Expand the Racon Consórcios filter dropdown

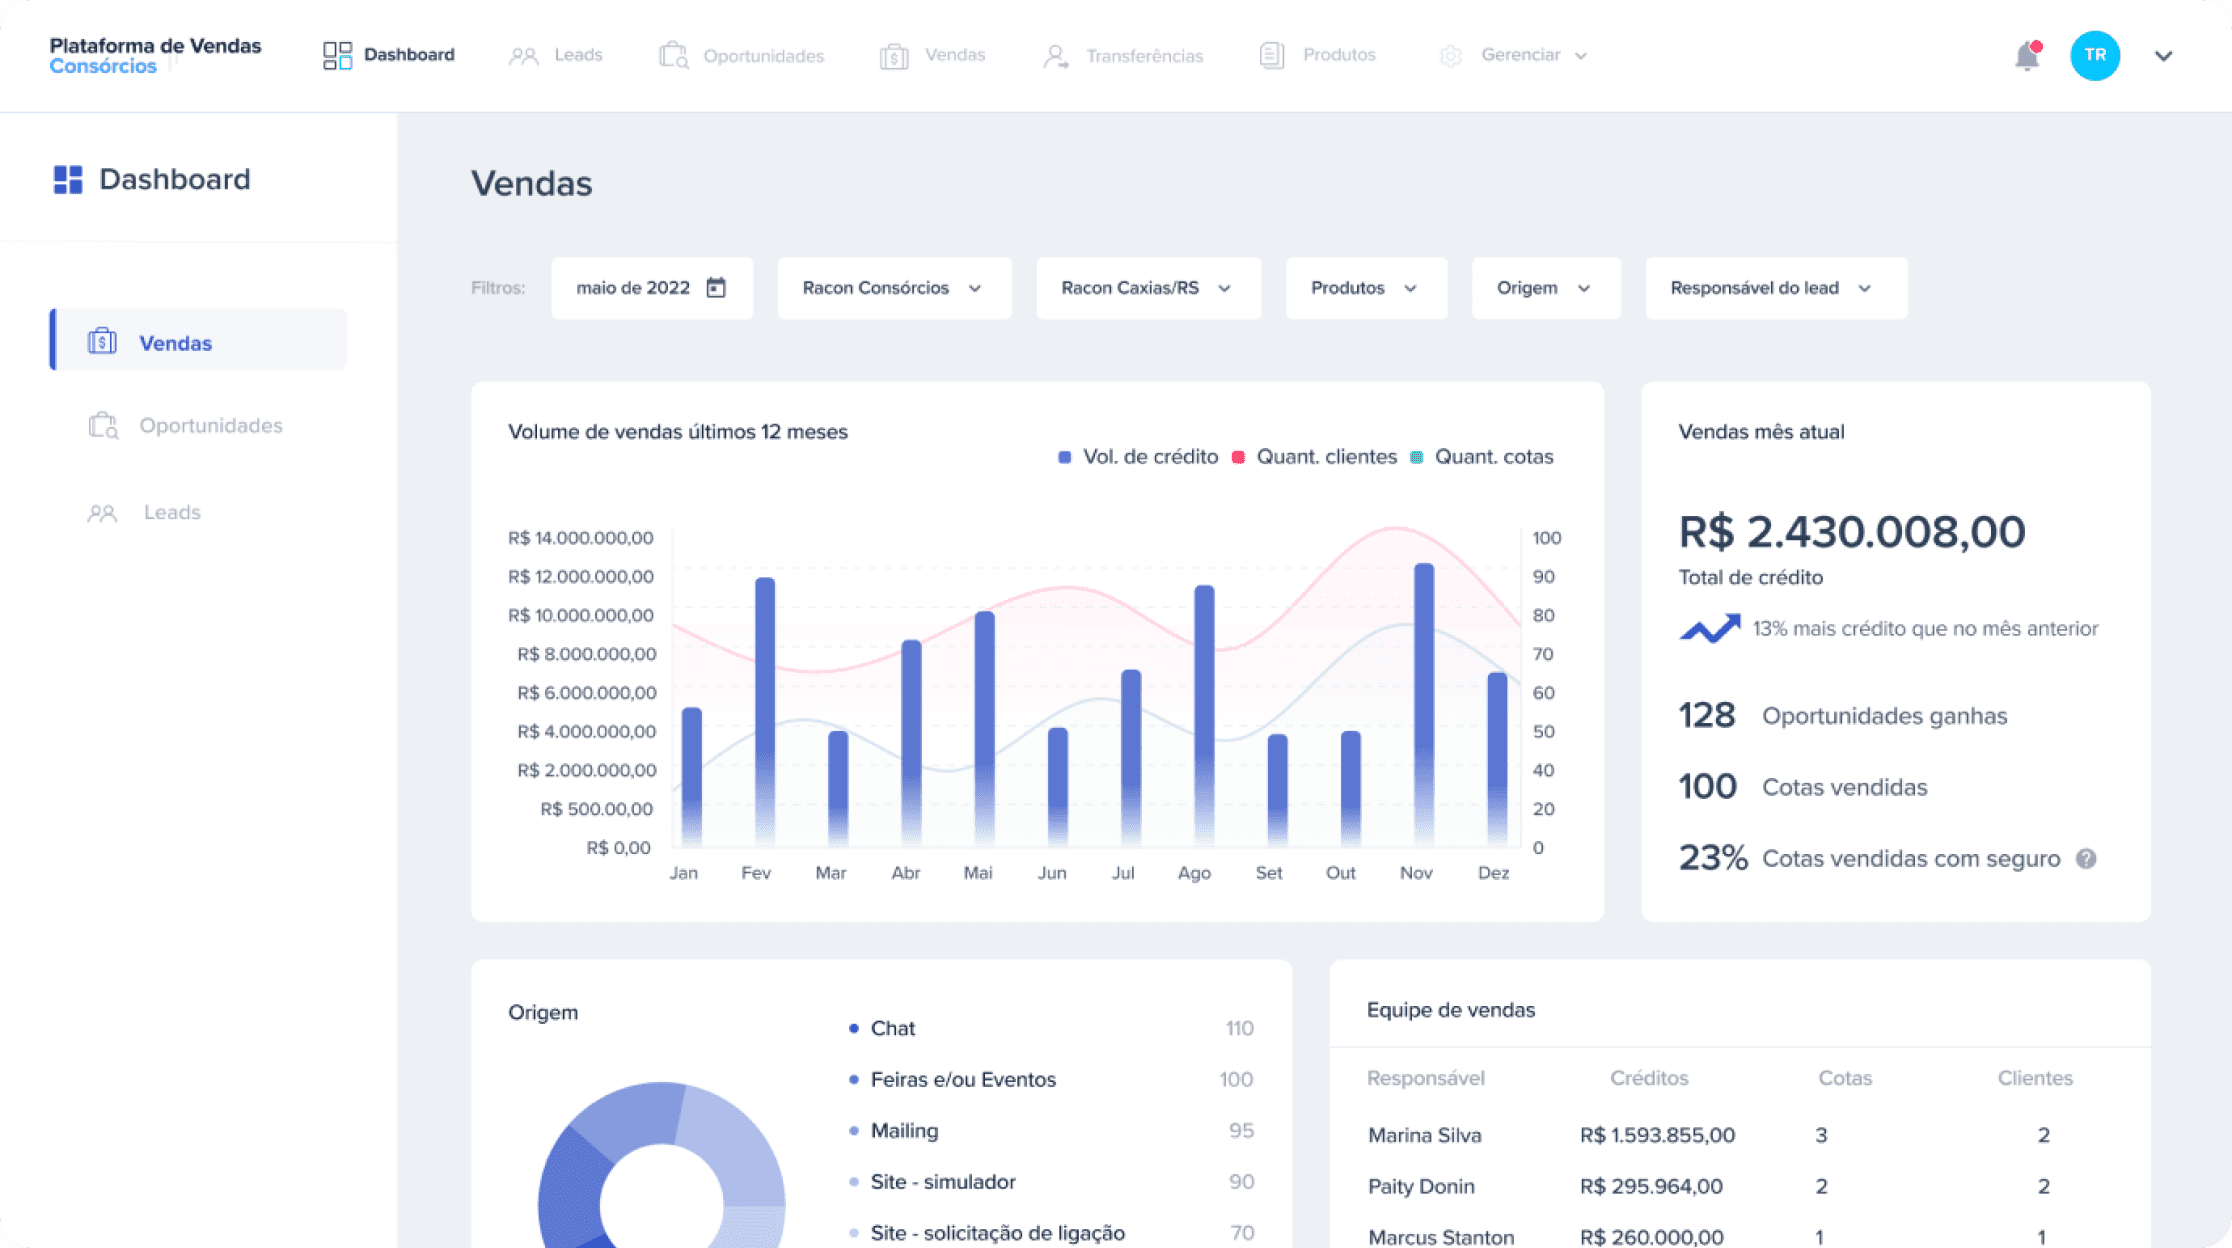pyautogui.click(x=893, y=288)
